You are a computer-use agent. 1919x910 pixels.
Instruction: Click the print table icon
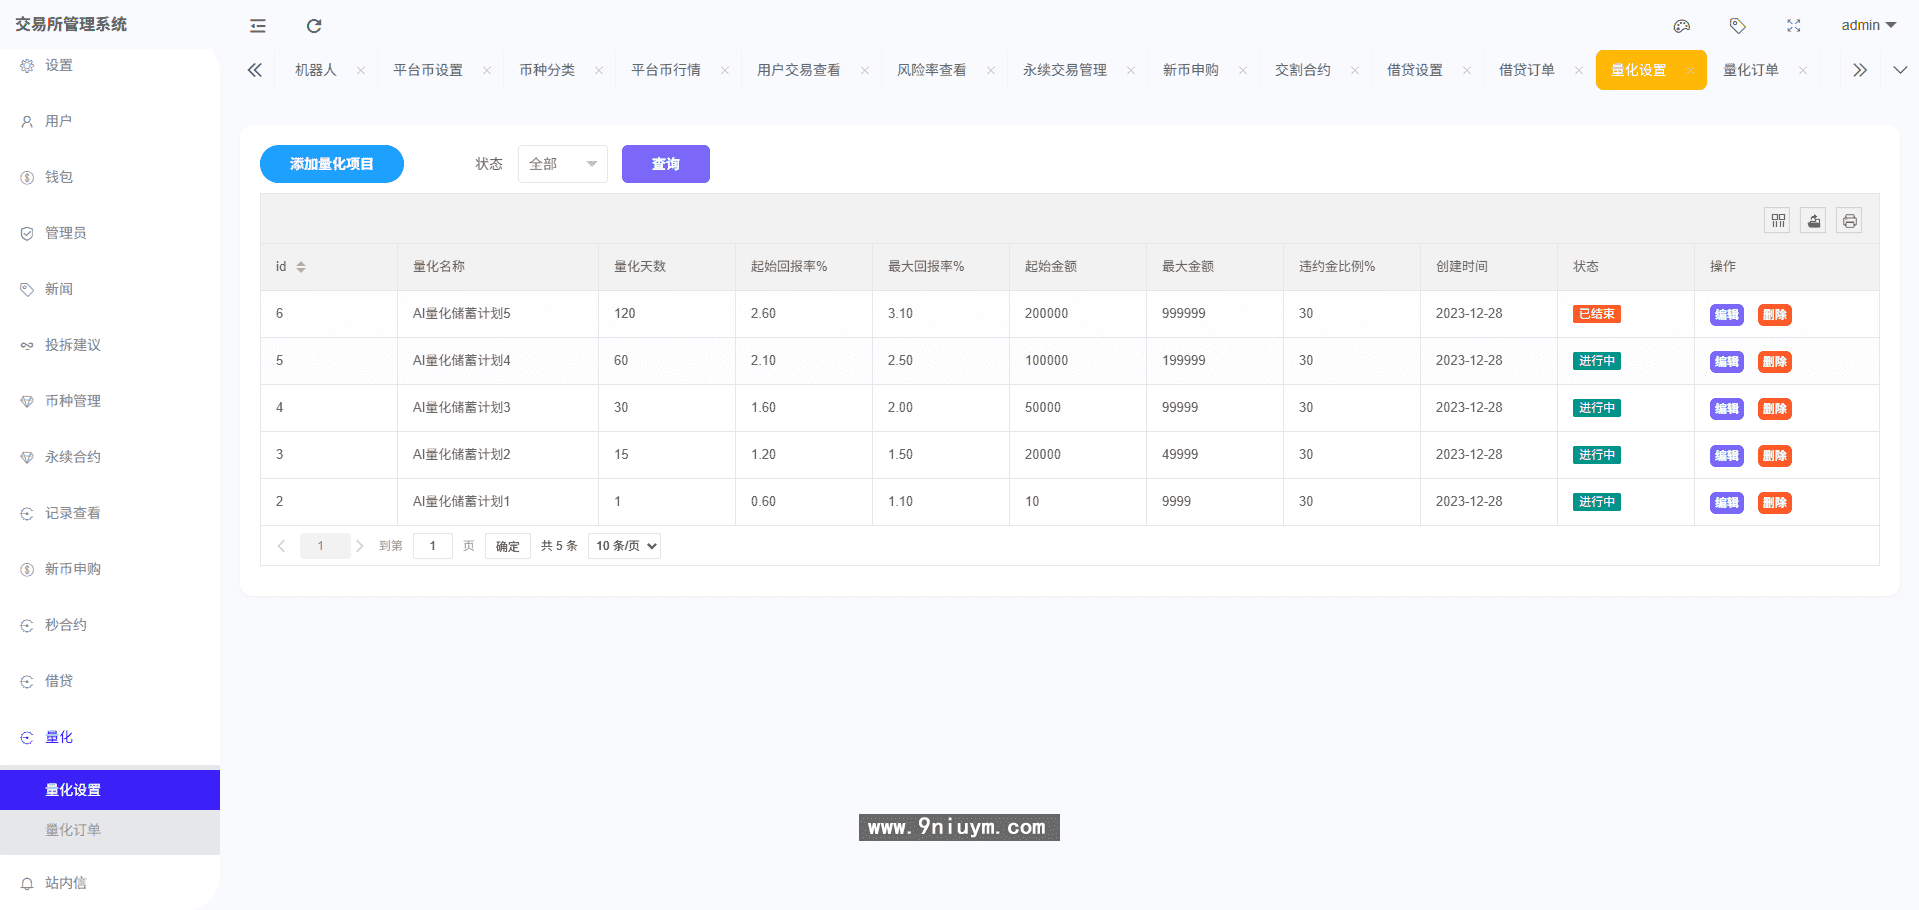coord(1850,221)
